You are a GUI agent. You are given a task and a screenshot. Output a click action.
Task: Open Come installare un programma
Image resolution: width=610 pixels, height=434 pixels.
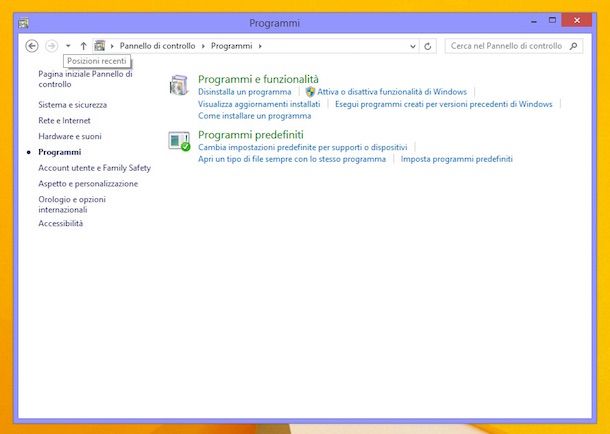coord(254,116)
